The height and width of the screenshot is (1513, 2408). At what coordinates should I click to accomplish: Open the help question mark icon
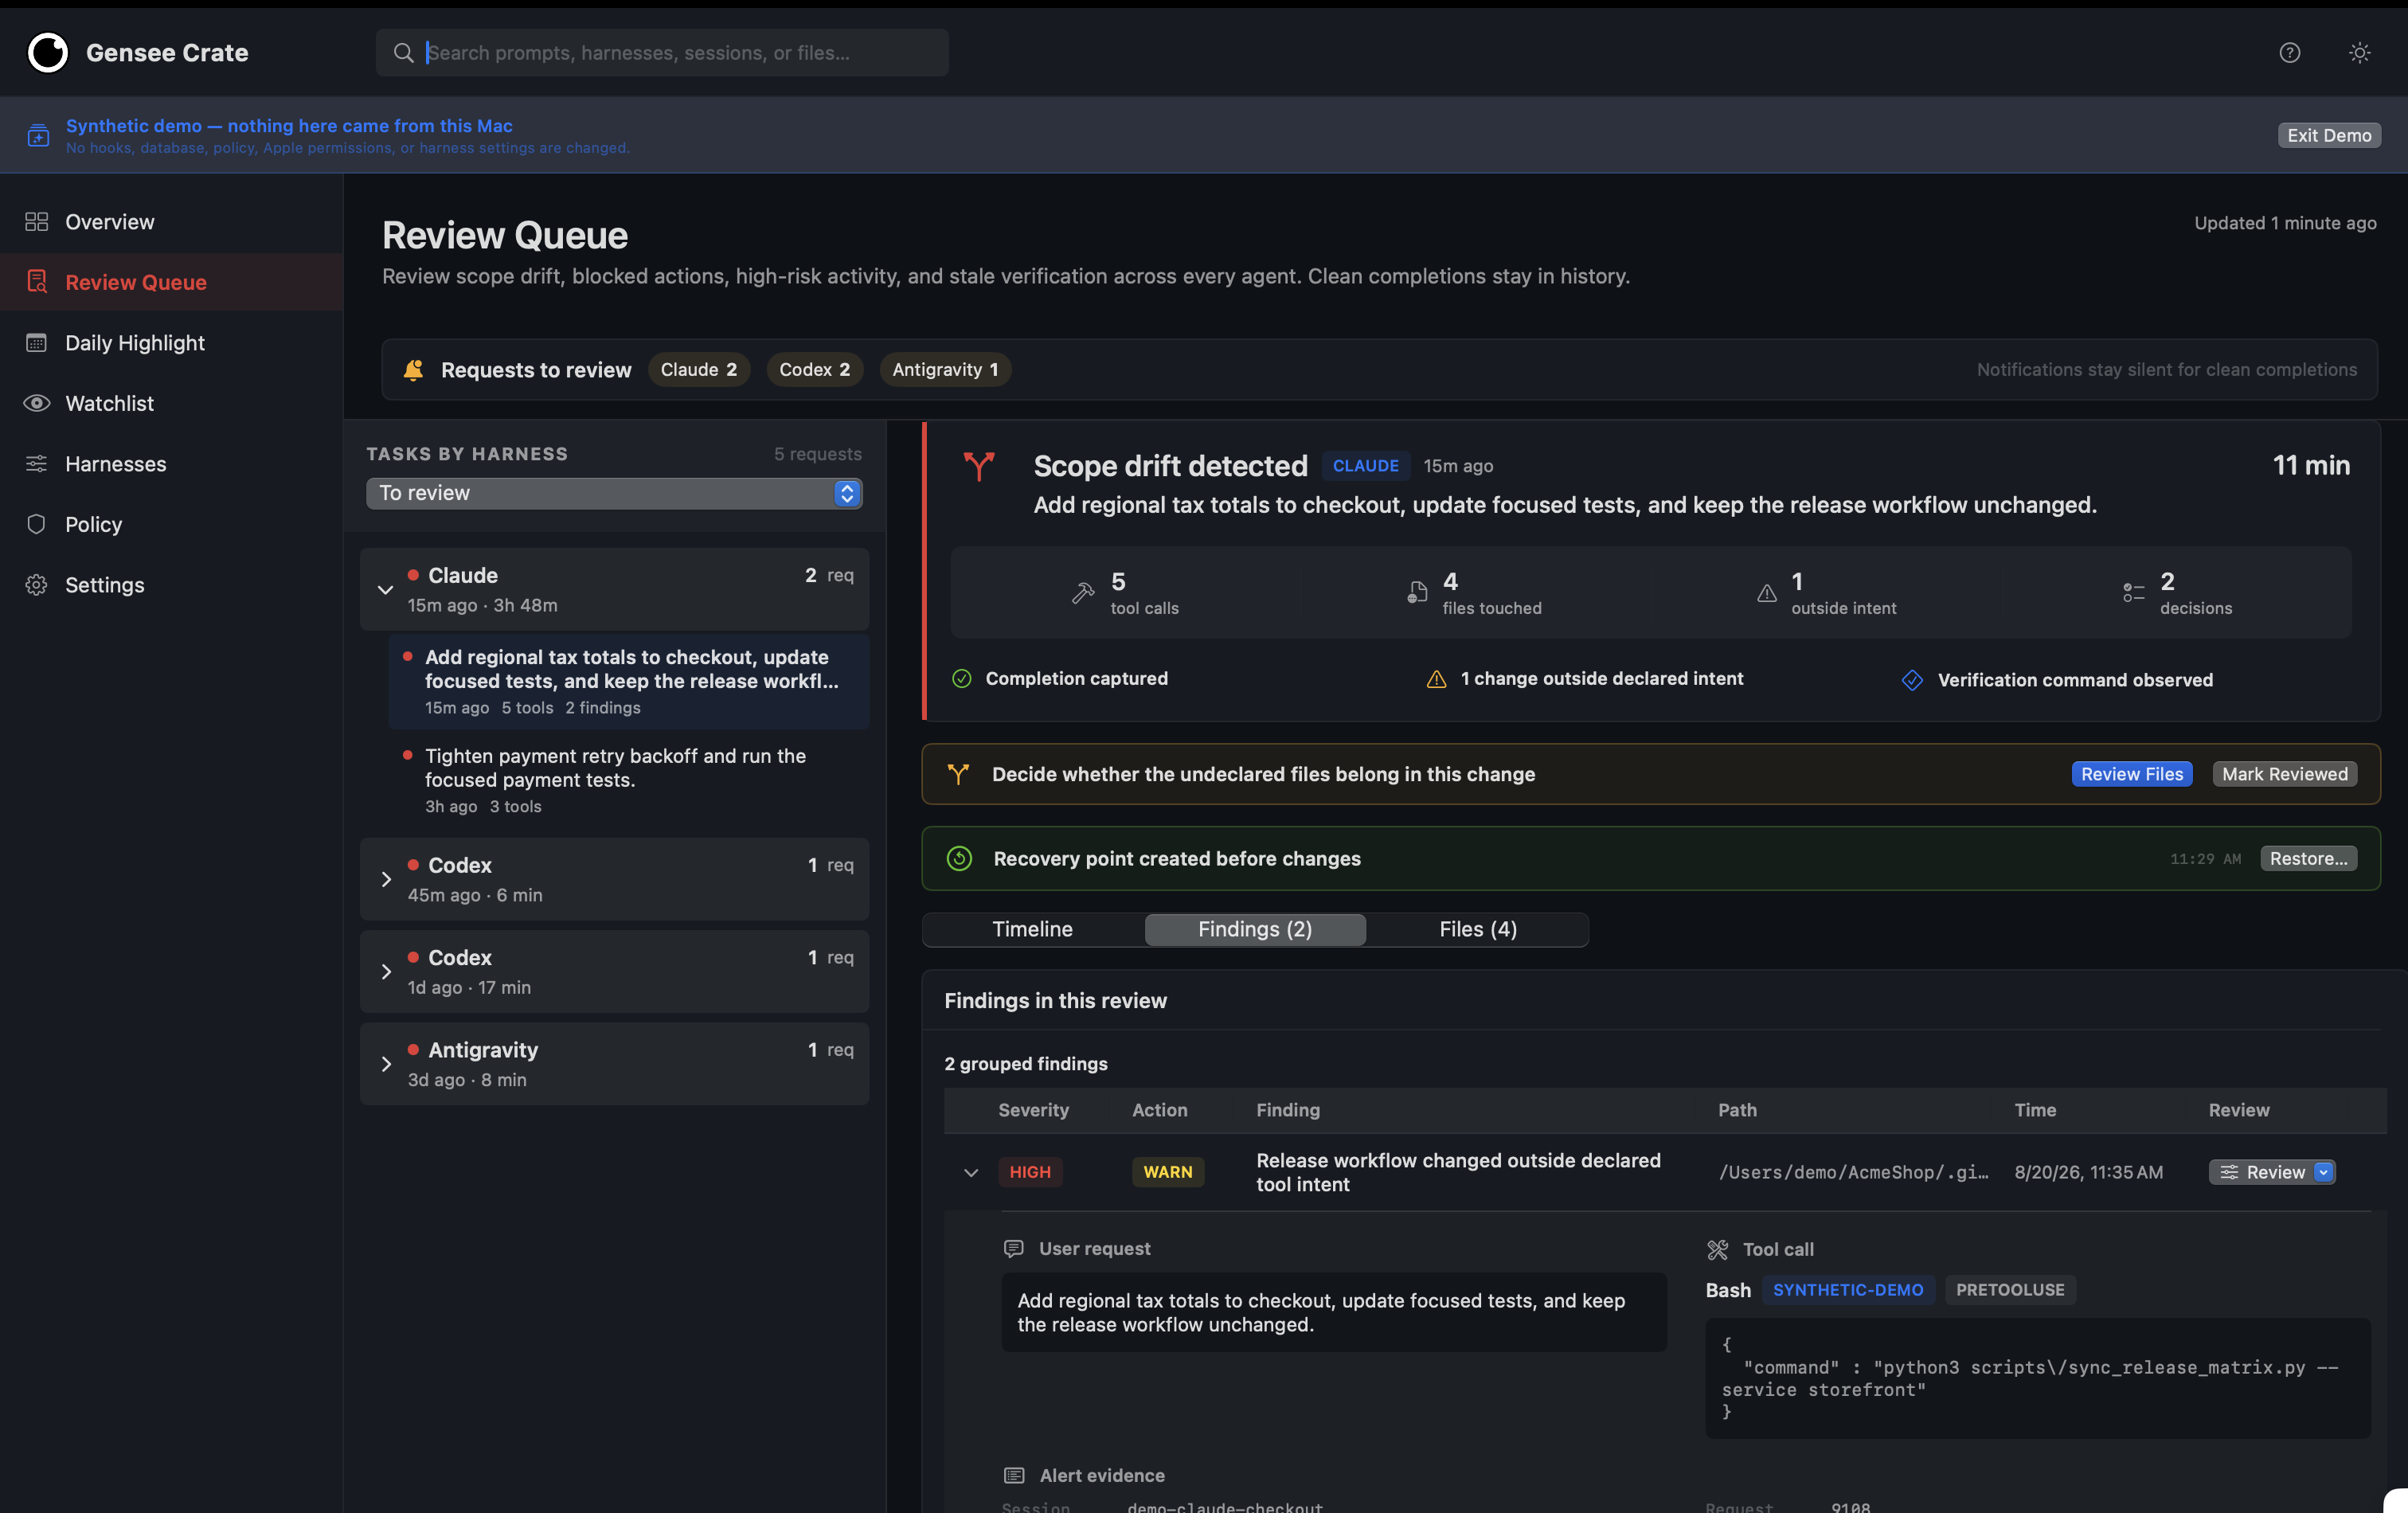(x=2290, y=52)
